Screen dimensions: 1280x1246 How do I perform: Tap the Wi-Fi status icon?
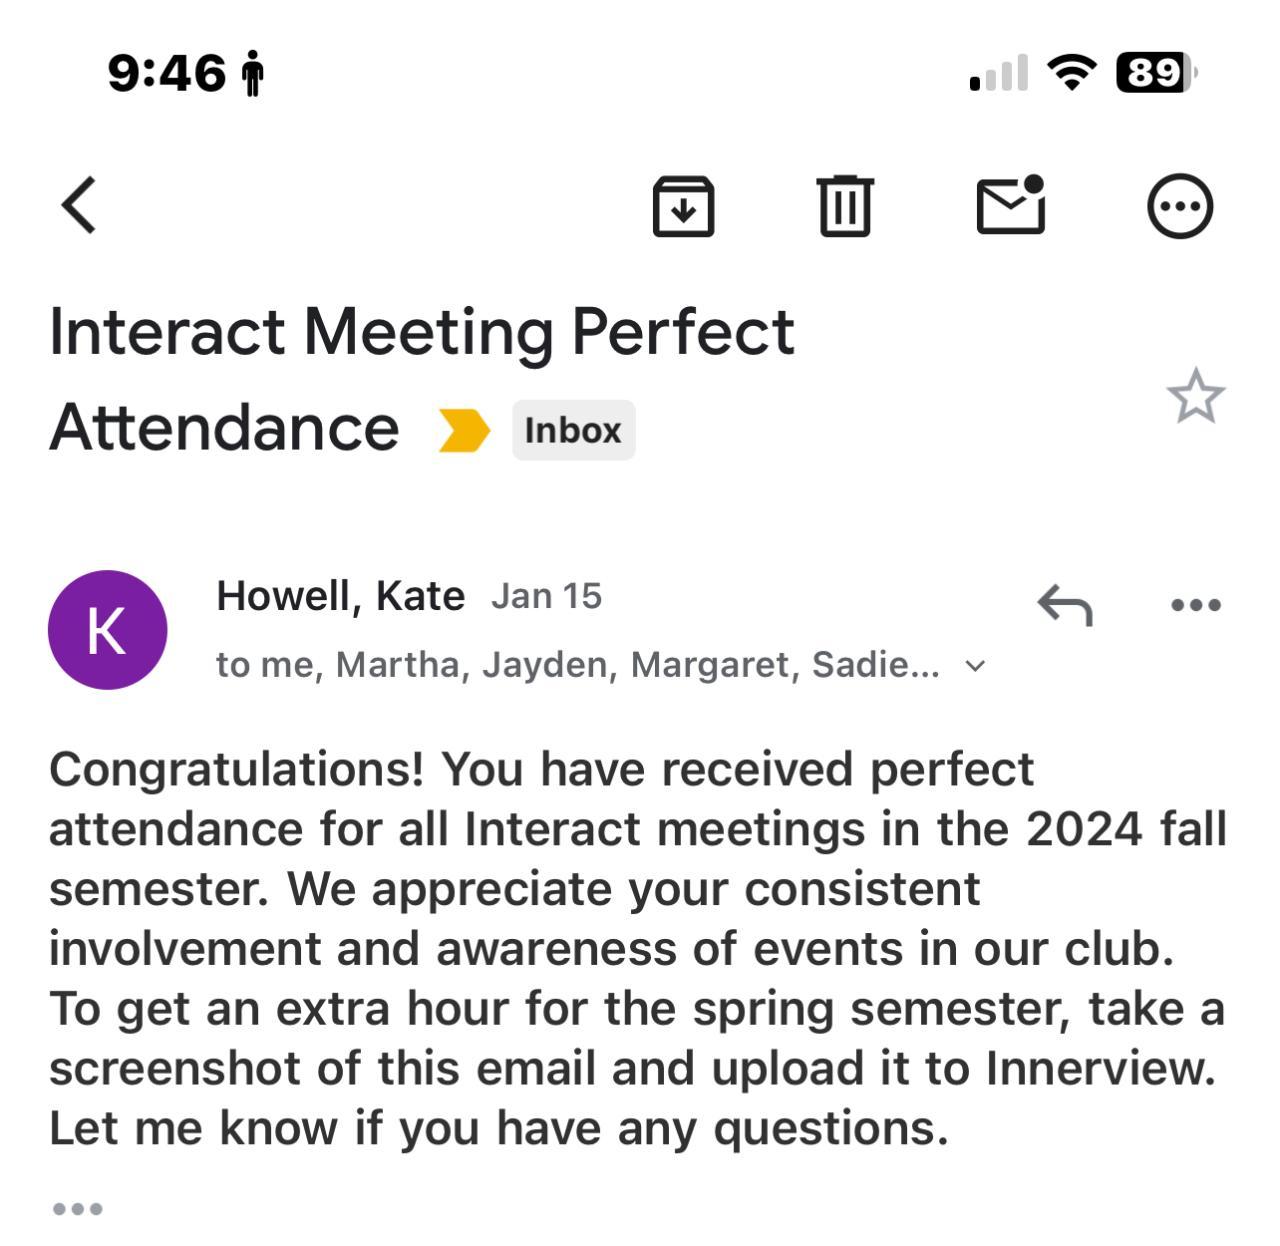(x=1071, y=73)
